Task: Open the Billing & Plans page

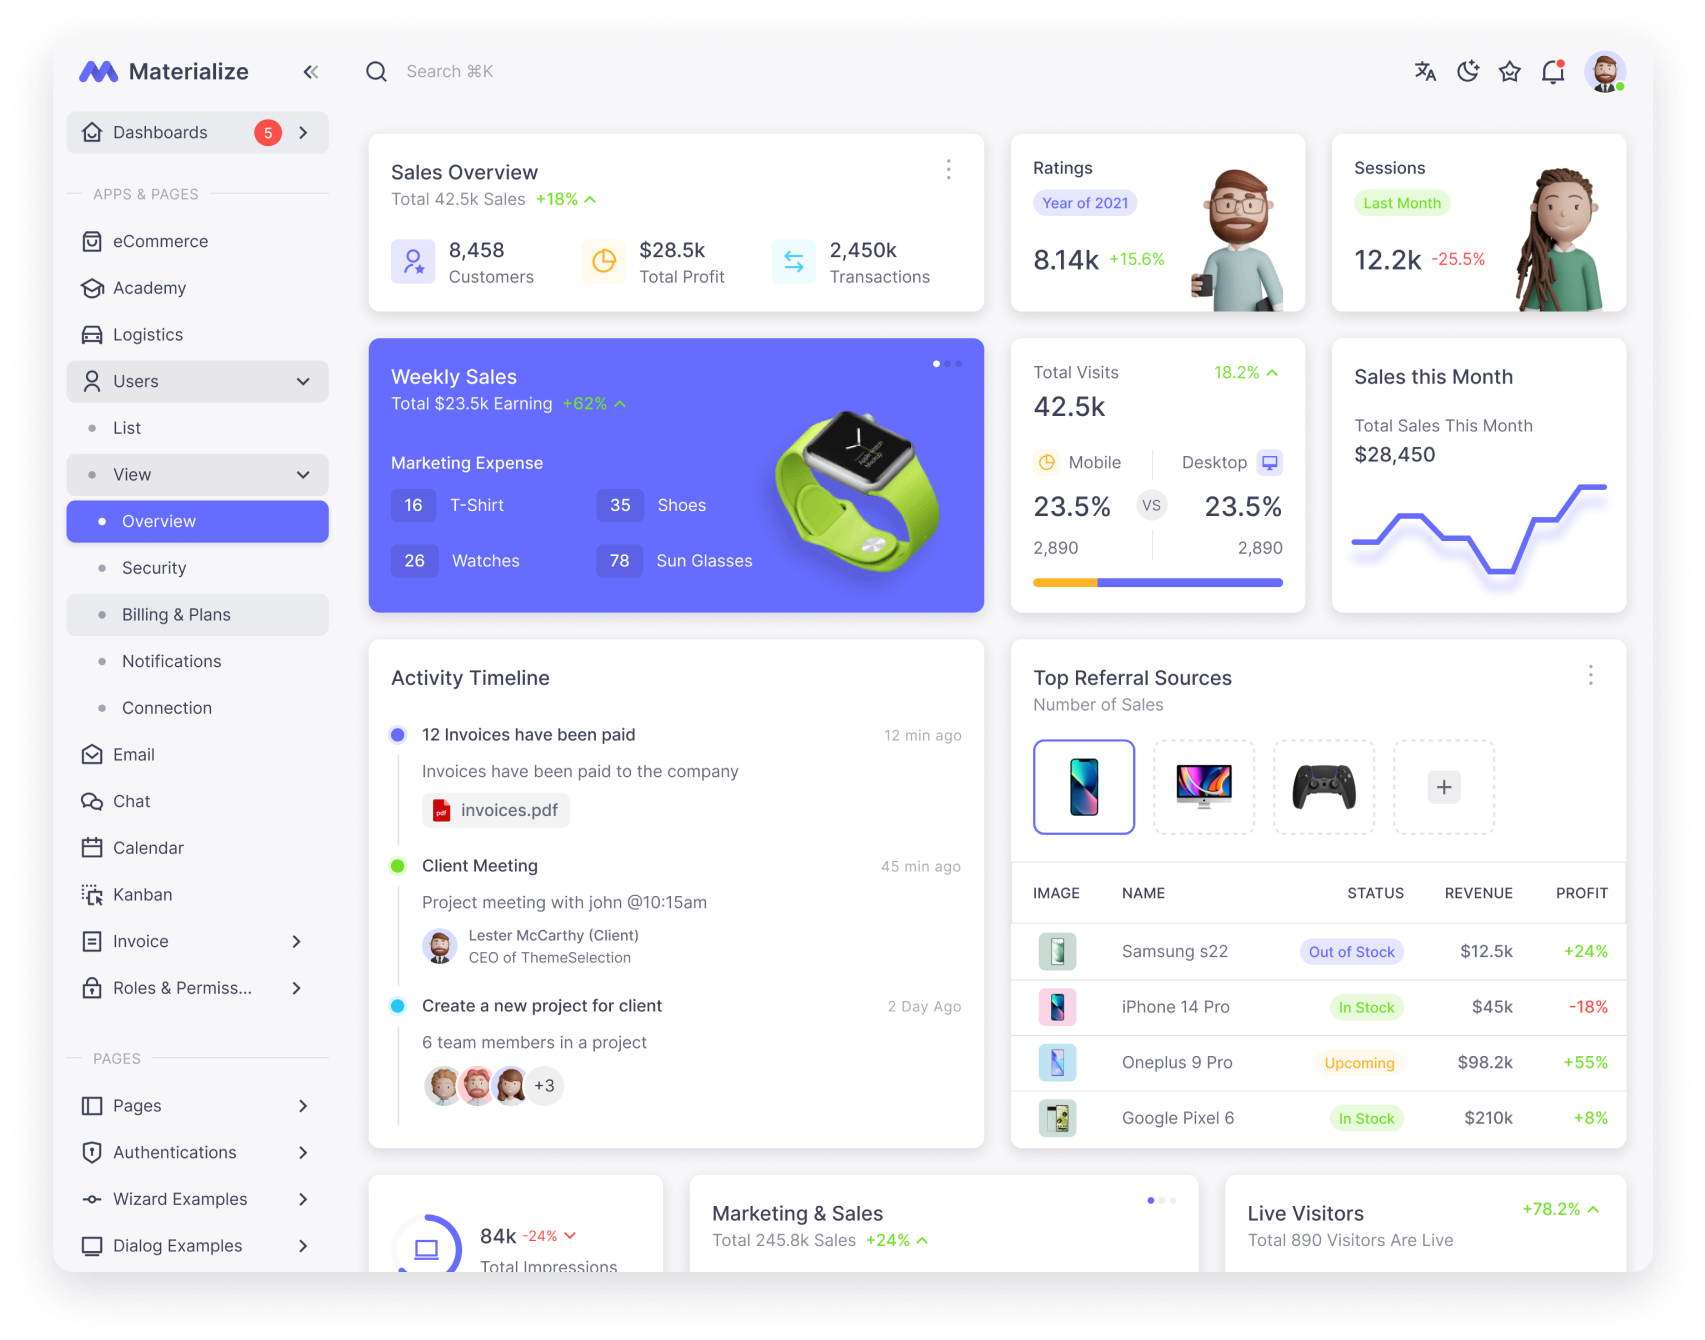Action: pos(175,614)
